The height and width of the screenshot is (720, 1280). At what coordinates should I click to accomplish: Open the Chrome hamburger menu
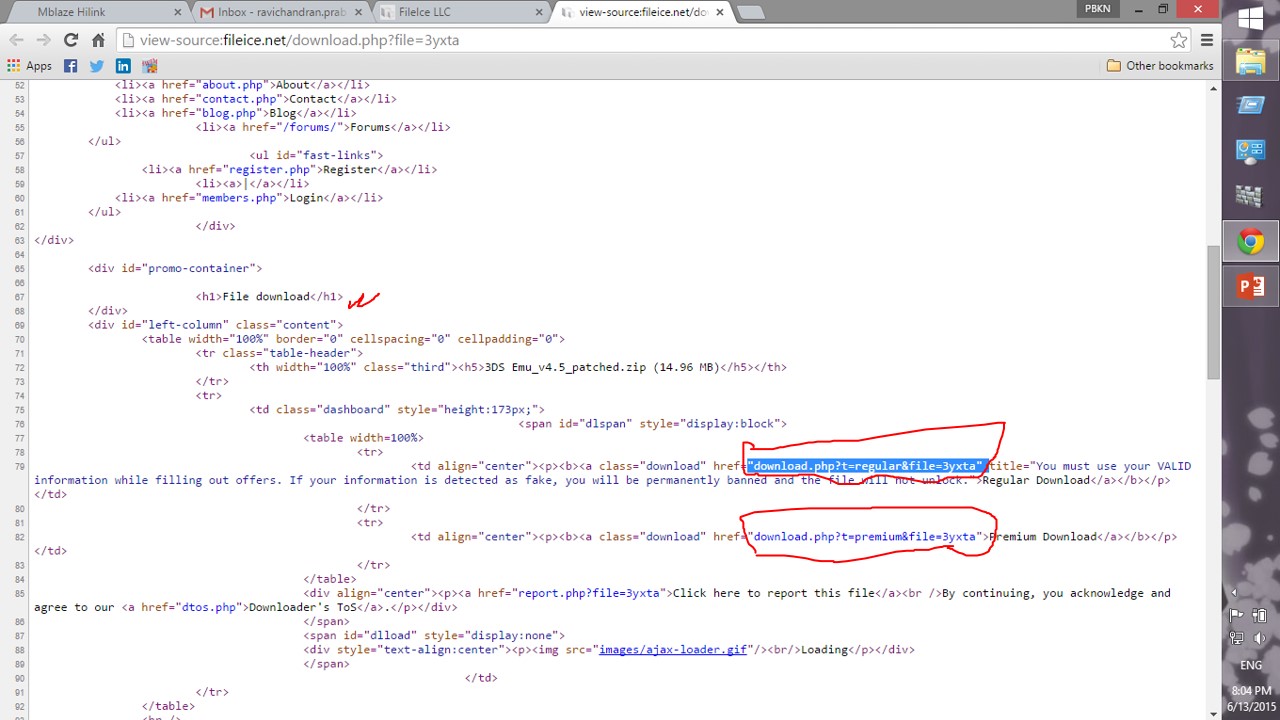(1207, 40)
